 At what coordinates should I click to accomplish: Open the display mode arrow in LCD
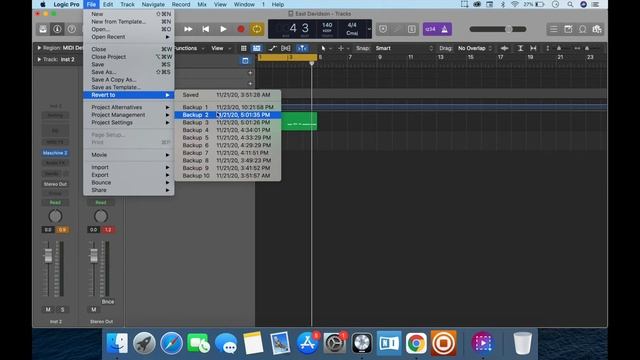[x=369, y=29]
